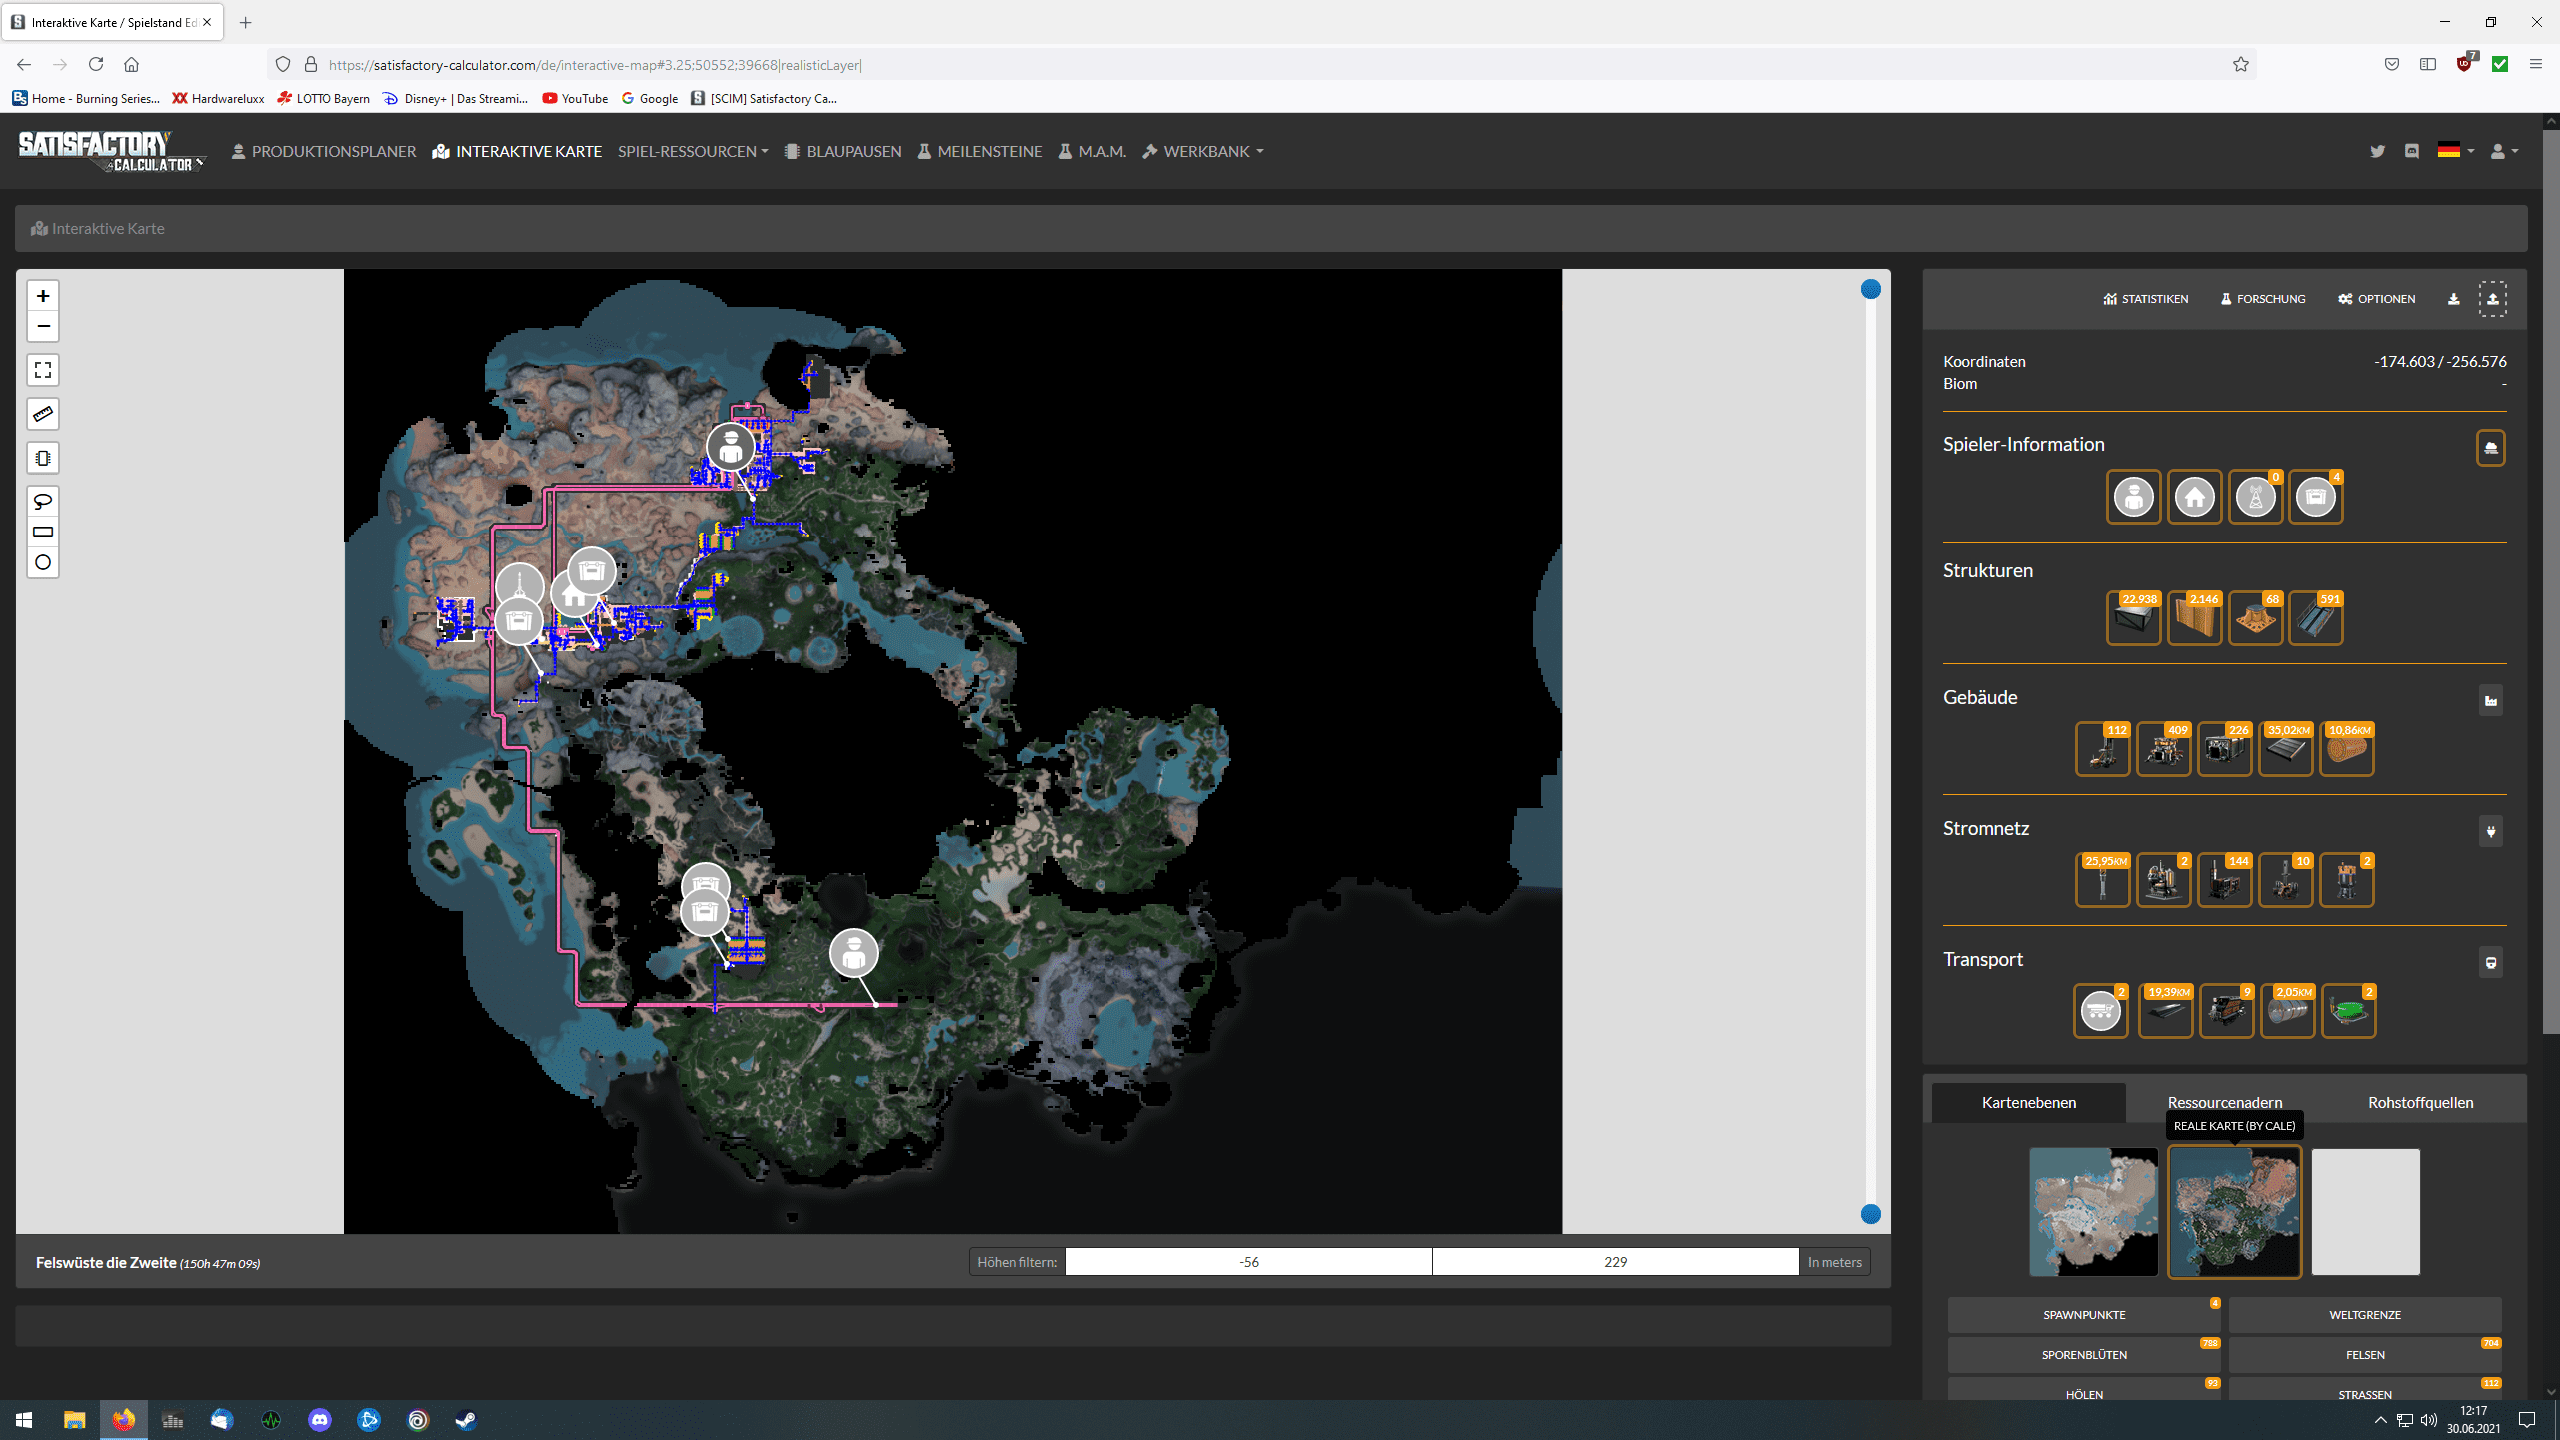This screenshot has width=2560, height=1440.
Task: Toggle conveyor belts layer showing 35,02km
Action: point(2286,749)
